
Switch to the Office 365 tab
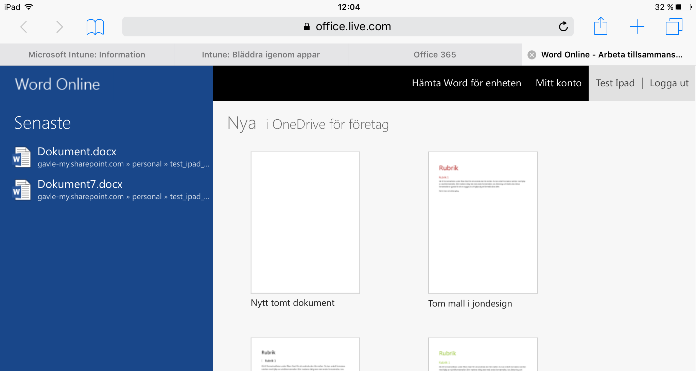[435, 55]
